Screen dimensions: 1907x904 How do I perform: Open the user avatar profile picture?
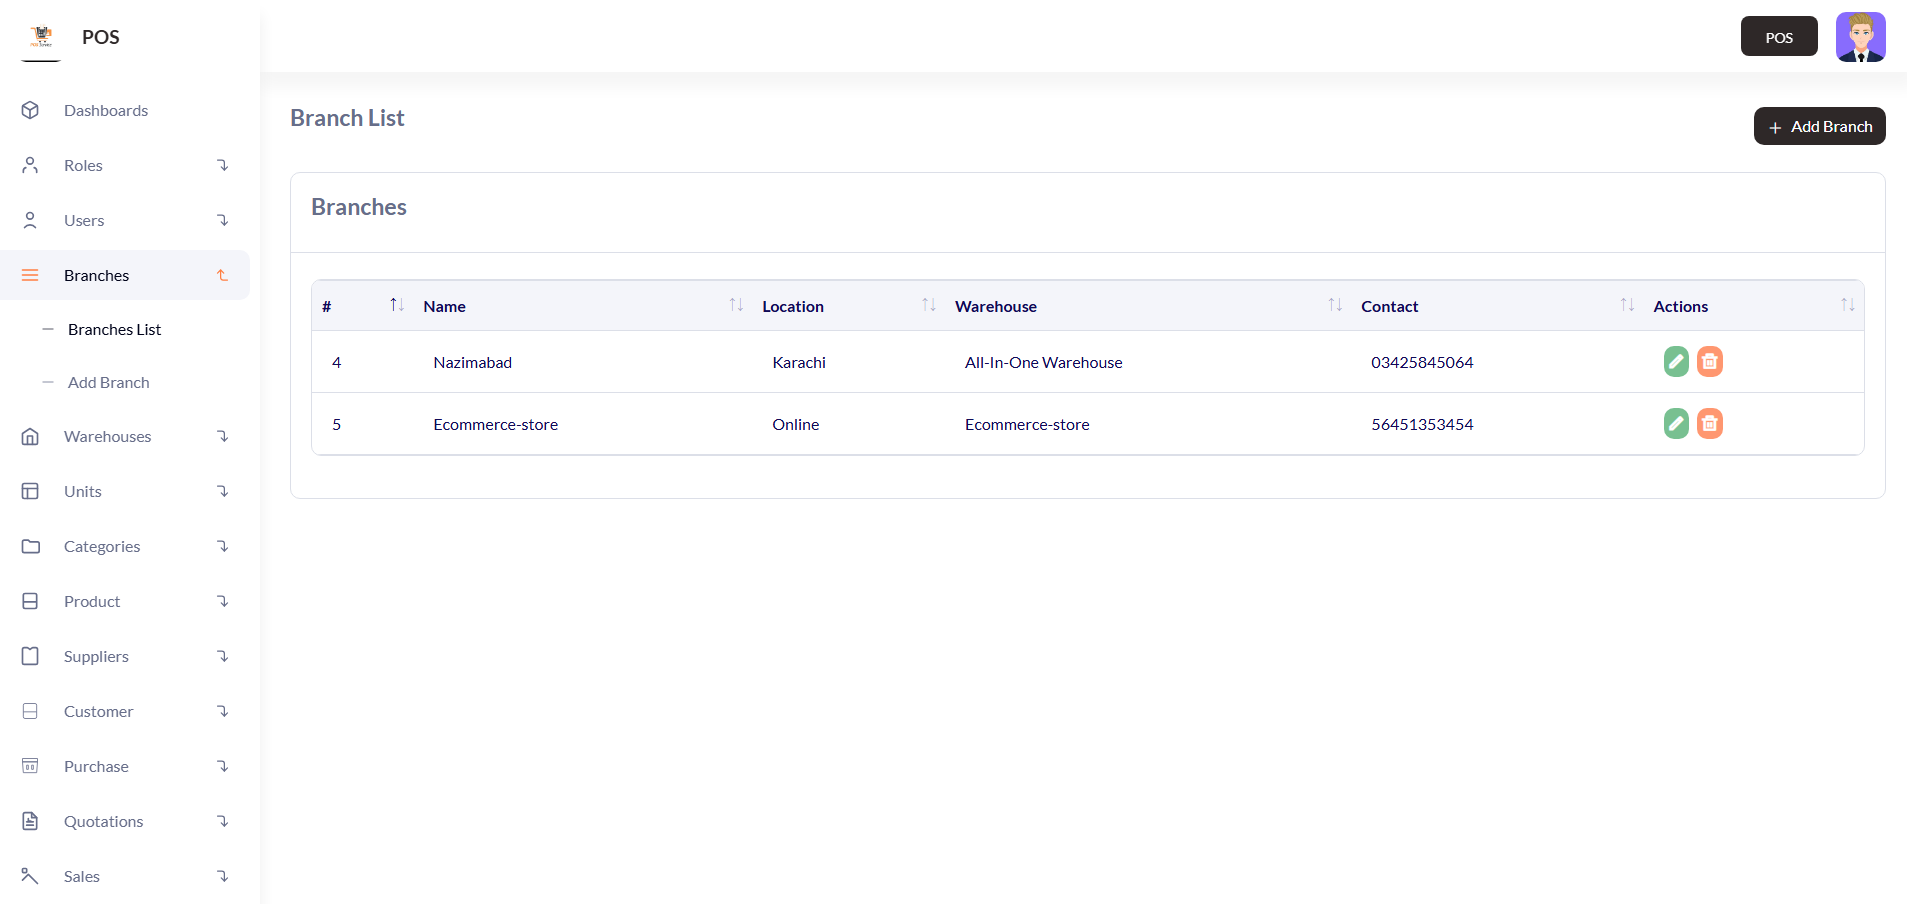point(1860,37)
